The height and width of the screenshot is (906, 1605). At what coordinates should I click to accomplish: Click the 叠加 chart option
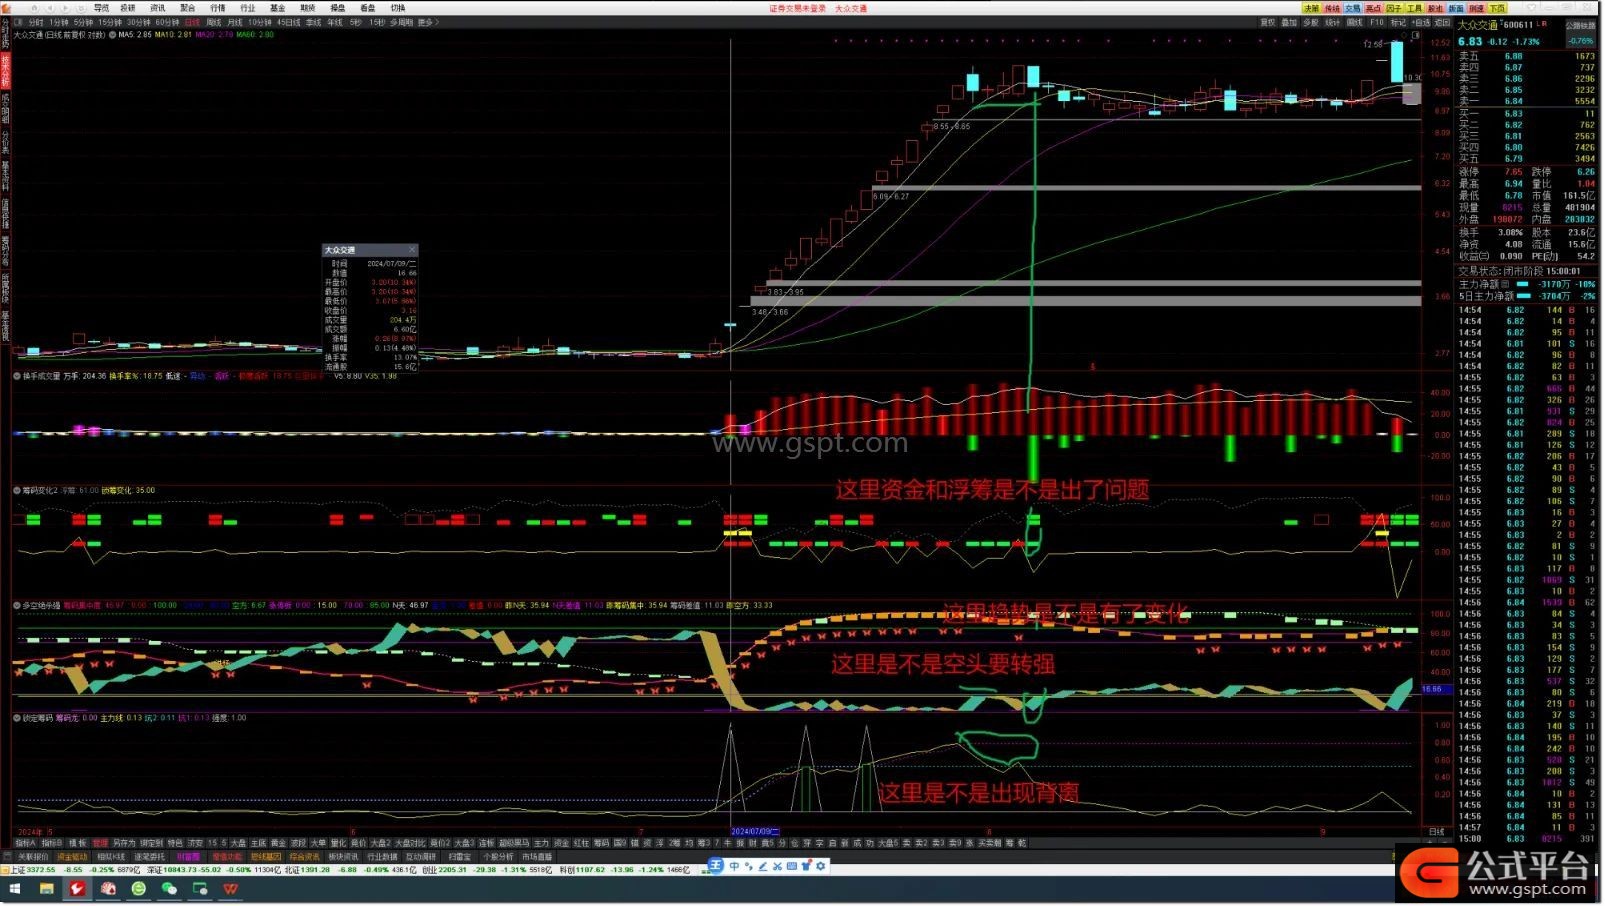tap(1289, 22)
